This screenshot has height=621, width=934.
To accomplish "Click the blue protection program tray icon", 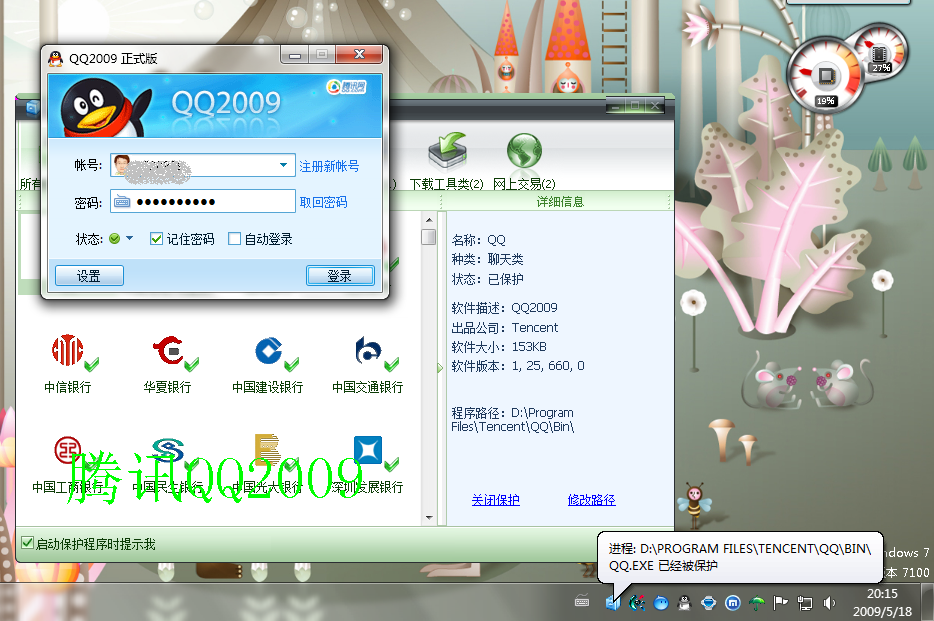I will coord(612,603).
